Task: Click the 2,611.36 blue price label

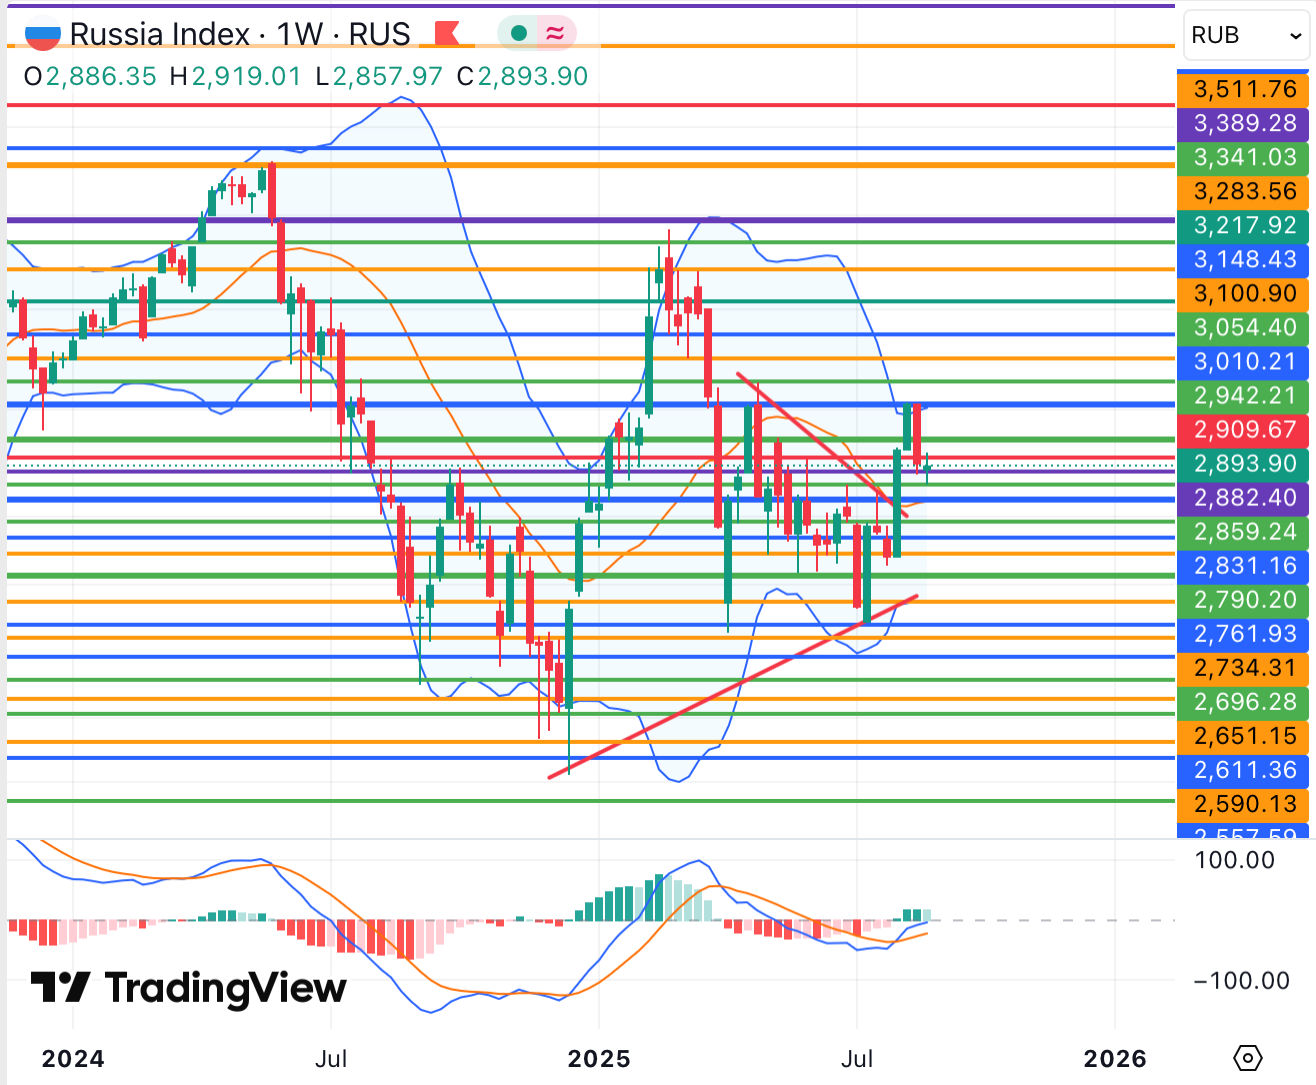Action: [x=1244, y=770]
